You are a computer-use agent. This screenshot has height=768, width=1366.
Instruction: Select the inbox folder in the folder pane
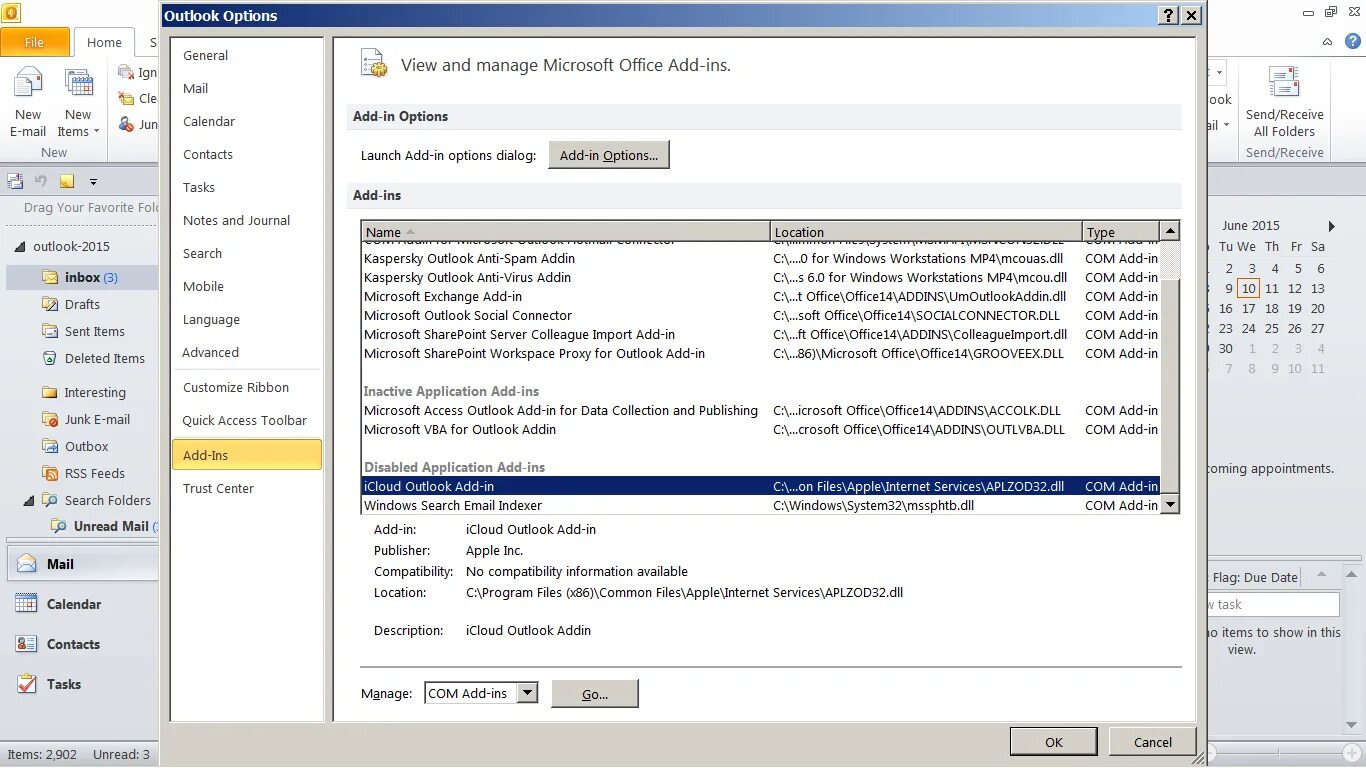pos(82,277)
